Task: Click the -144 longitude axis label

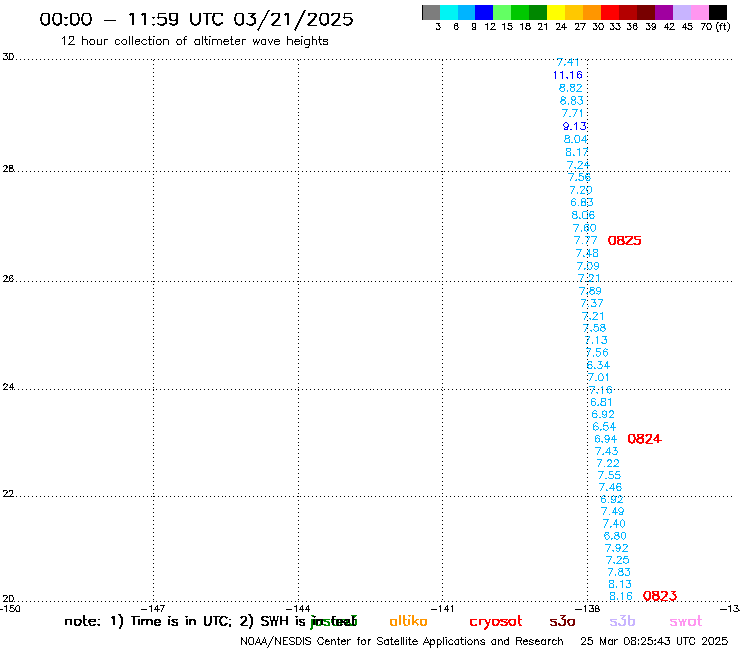Action: (x=298, y=609)
